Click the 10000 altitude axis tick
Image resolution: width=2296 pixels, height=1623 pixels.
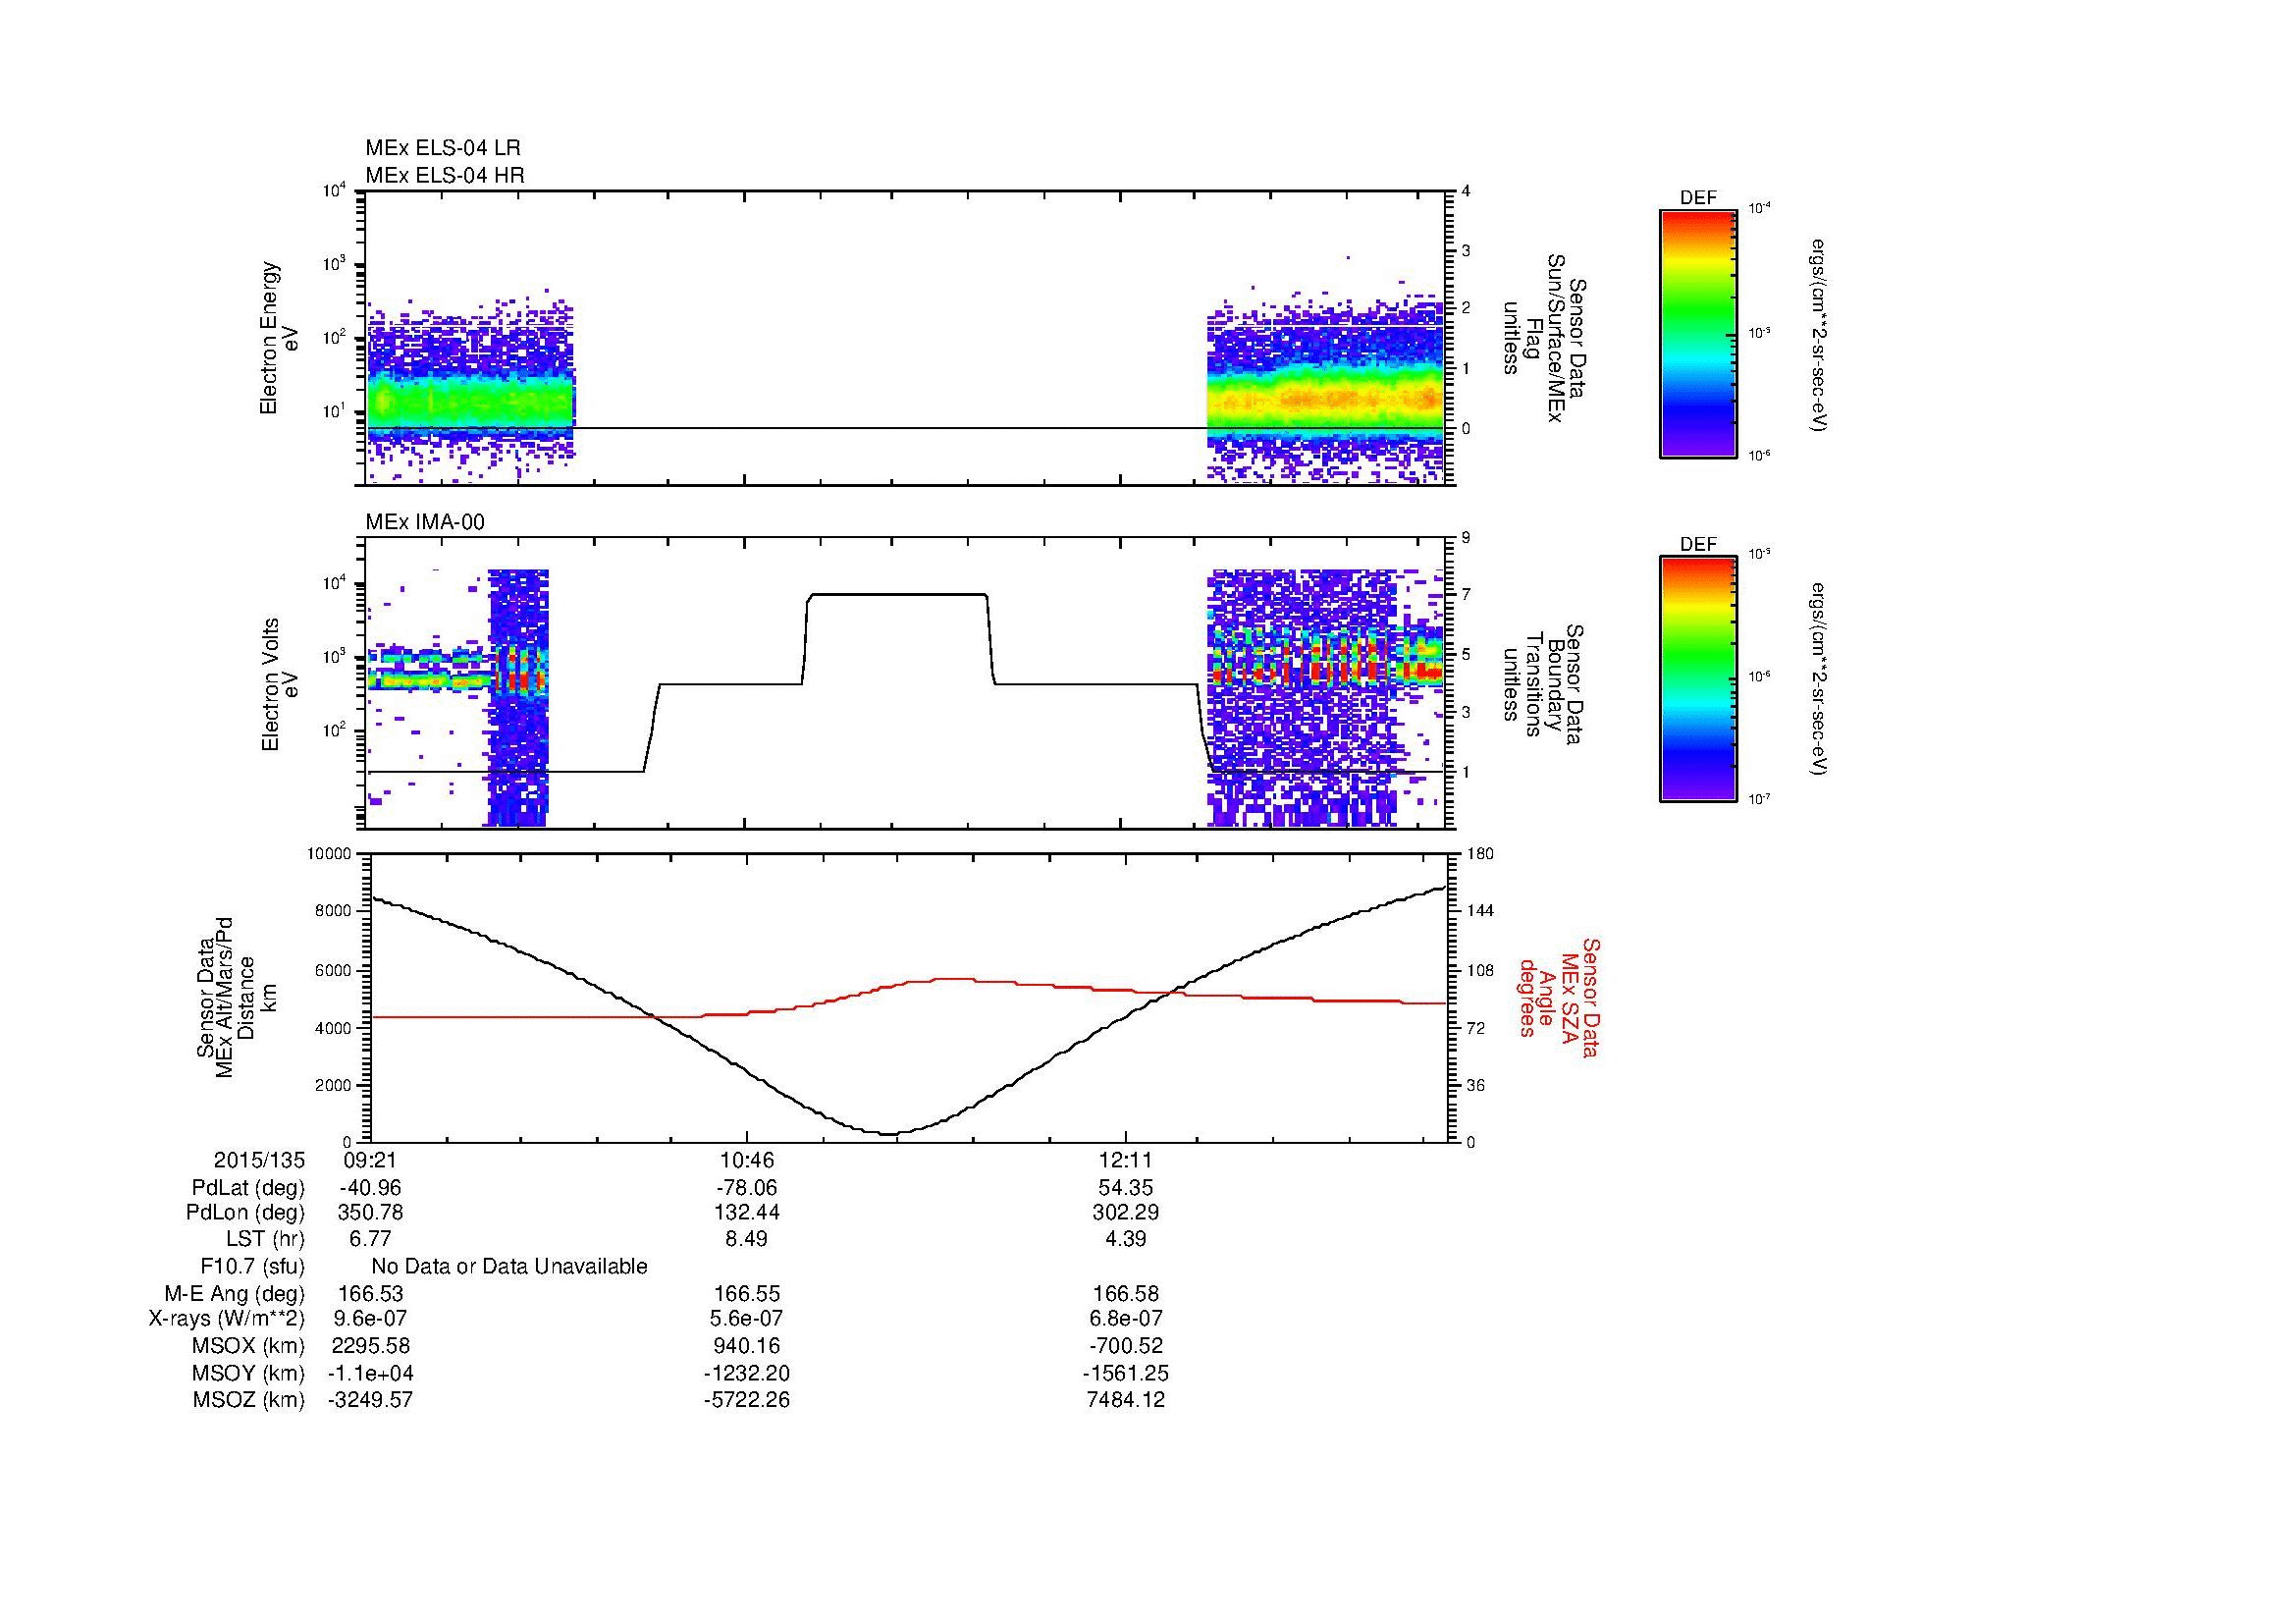click(330, 854)
